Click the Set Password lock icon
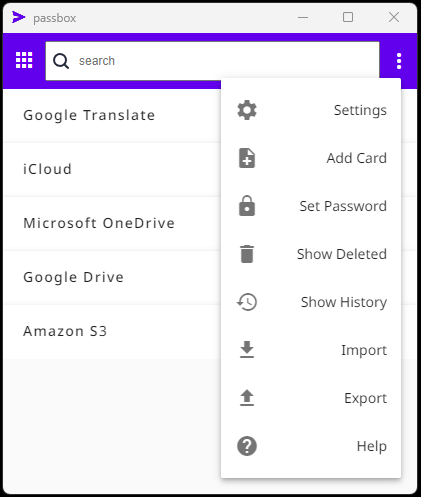 coord(247,206)
